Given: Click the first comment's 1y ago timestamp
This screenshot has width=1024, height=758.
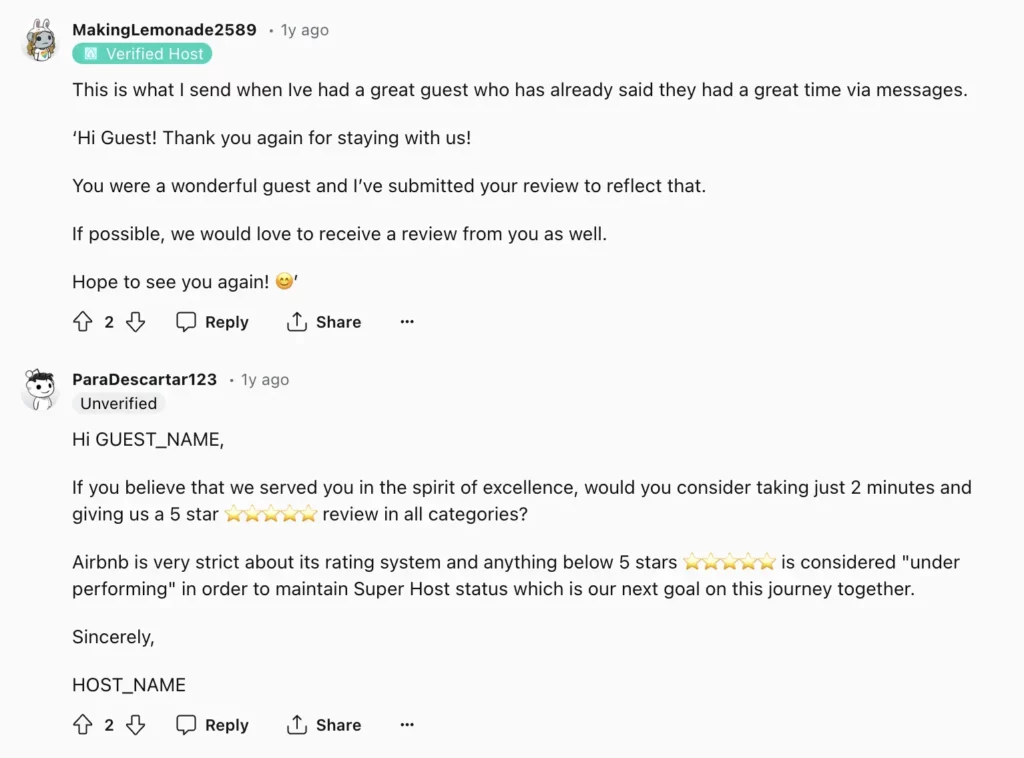Looking at the screenshot, I should pos(304,30).
